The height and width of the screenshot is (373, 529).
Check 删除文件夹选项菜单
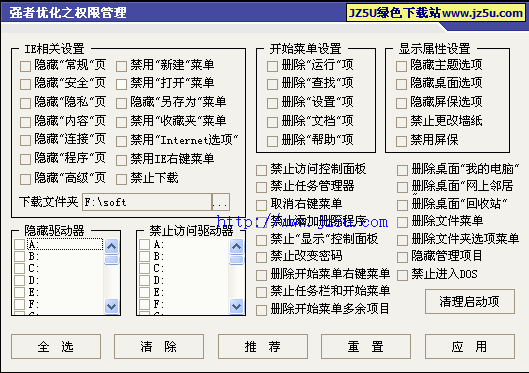pos(402,240)
